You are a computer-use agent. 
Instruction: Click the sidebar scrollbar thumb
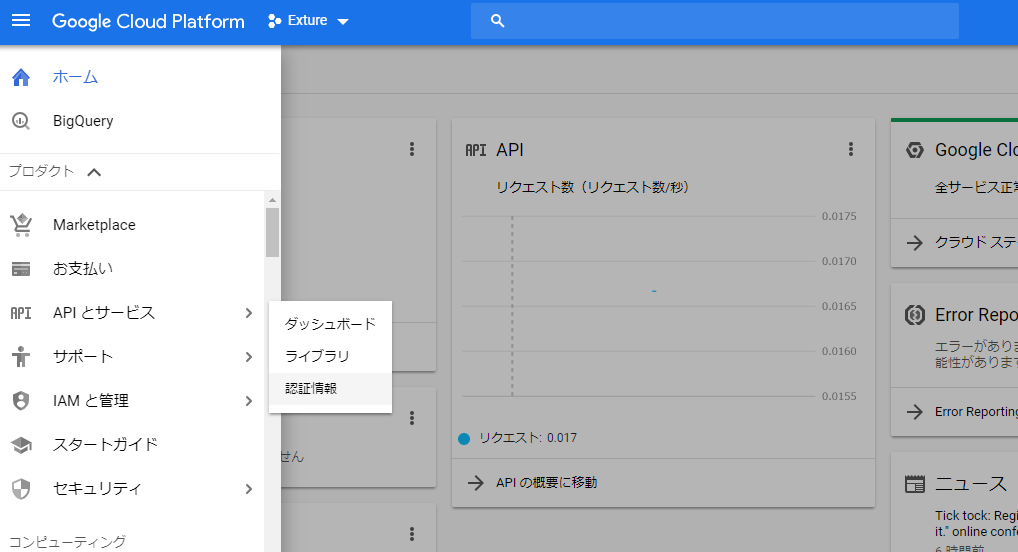click(272, 232)
